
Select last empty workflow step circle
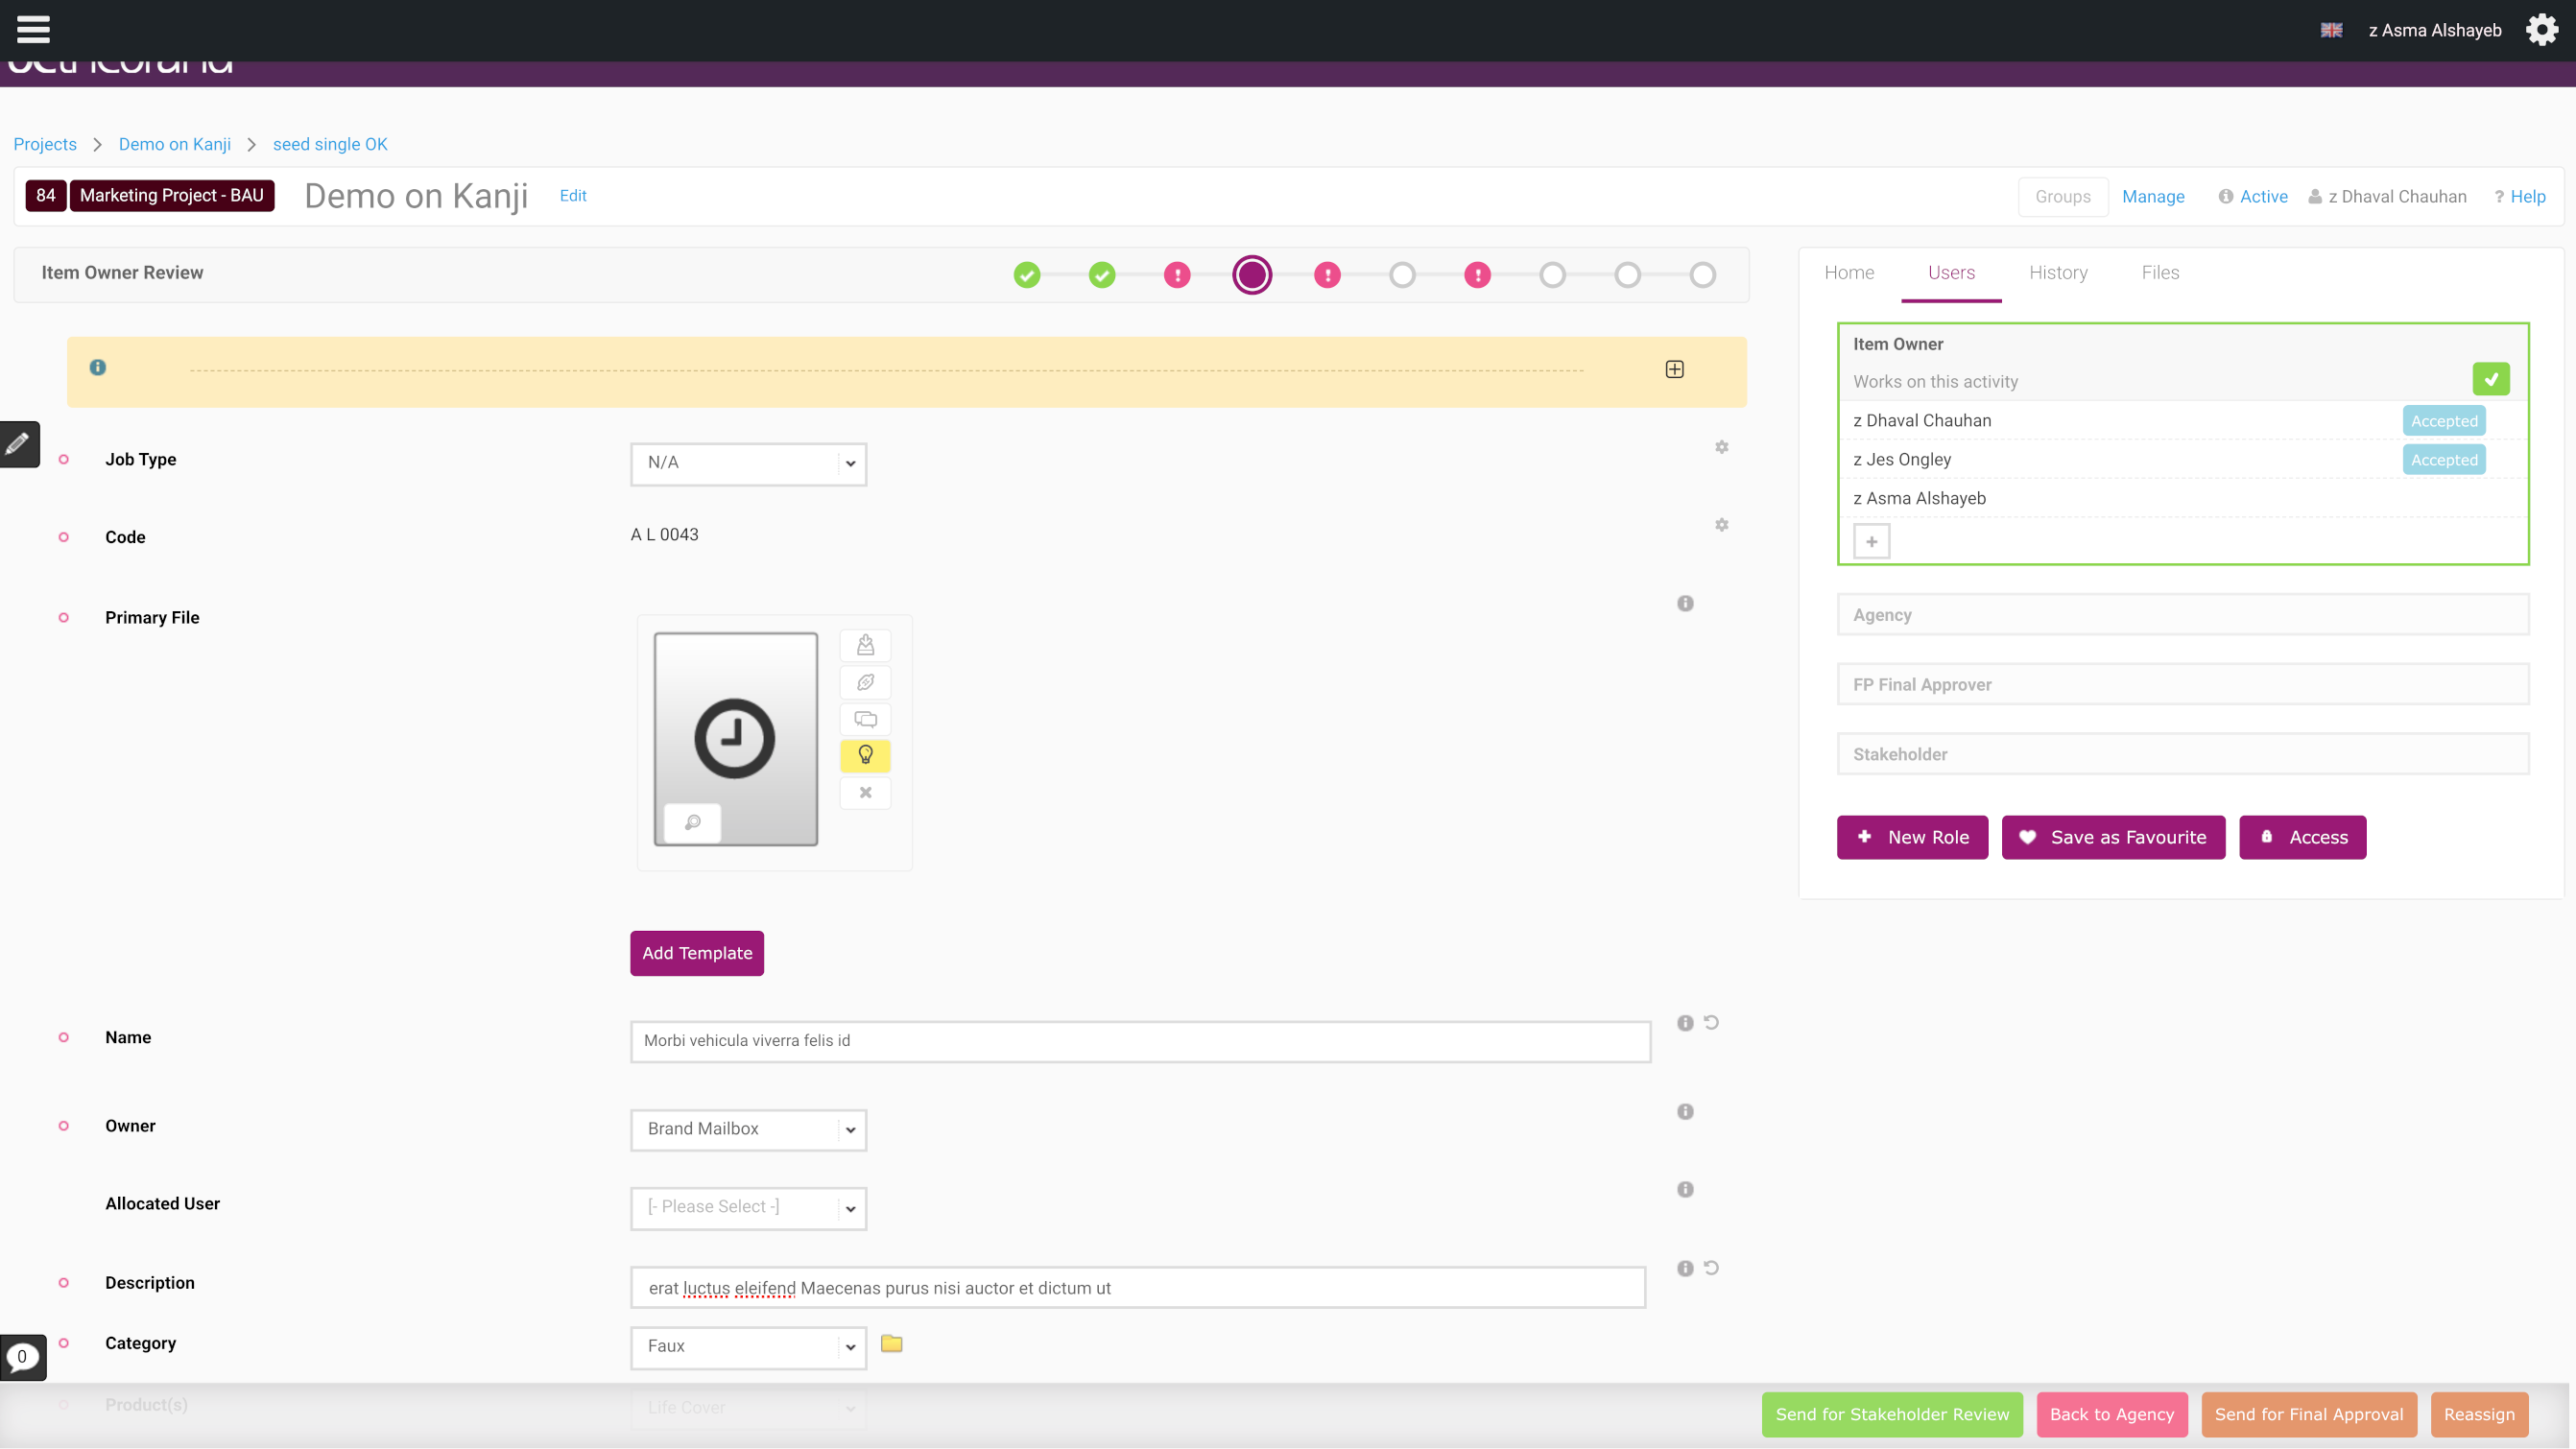1703,275
